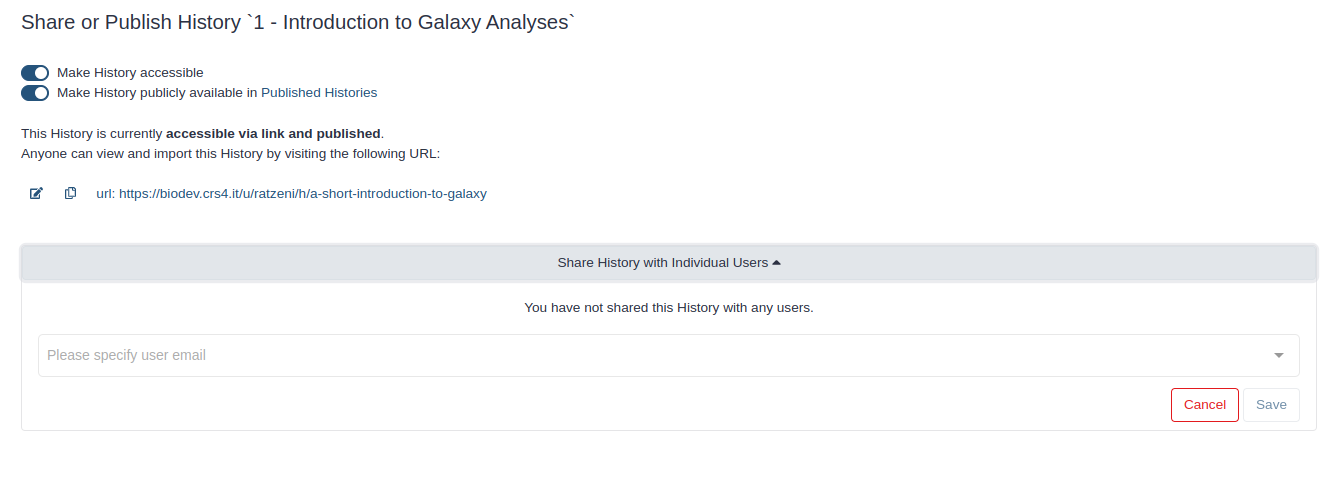Click the "Make History accessible" label text
Screen dimensions: 1329x501
130,73
